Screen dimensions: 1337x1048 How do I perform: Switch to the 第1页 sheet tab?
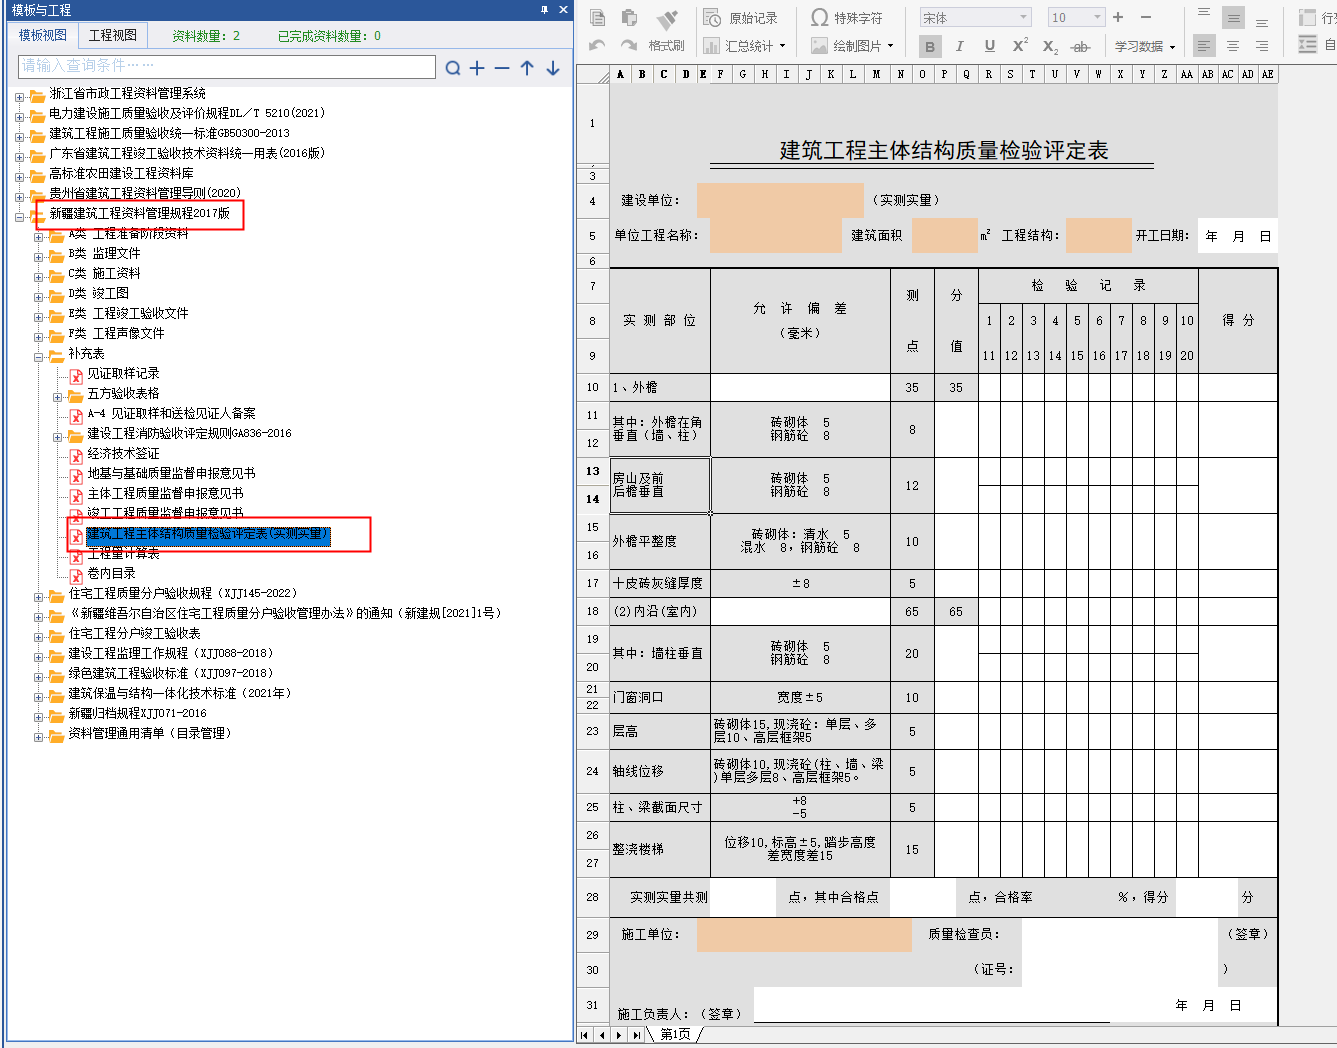coord(675,1034)
